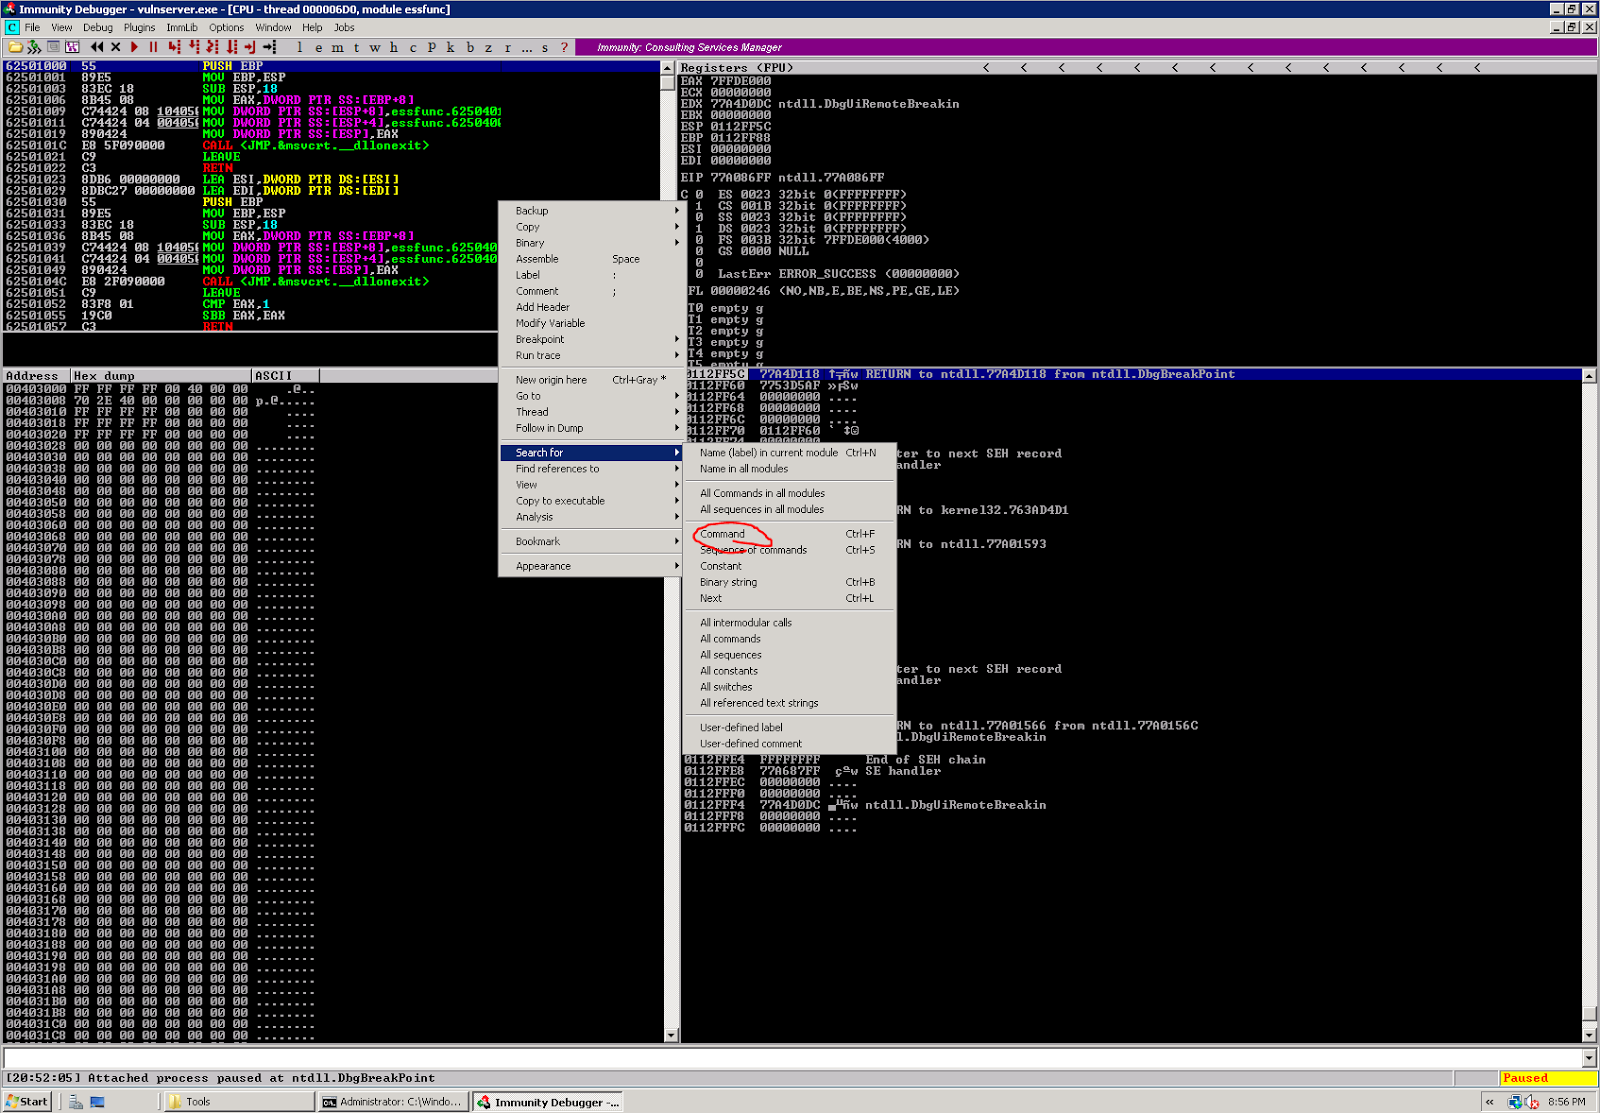Choose Assemble in context menu
This screenshot has height=1113, width=1600.
pos(591,259)
